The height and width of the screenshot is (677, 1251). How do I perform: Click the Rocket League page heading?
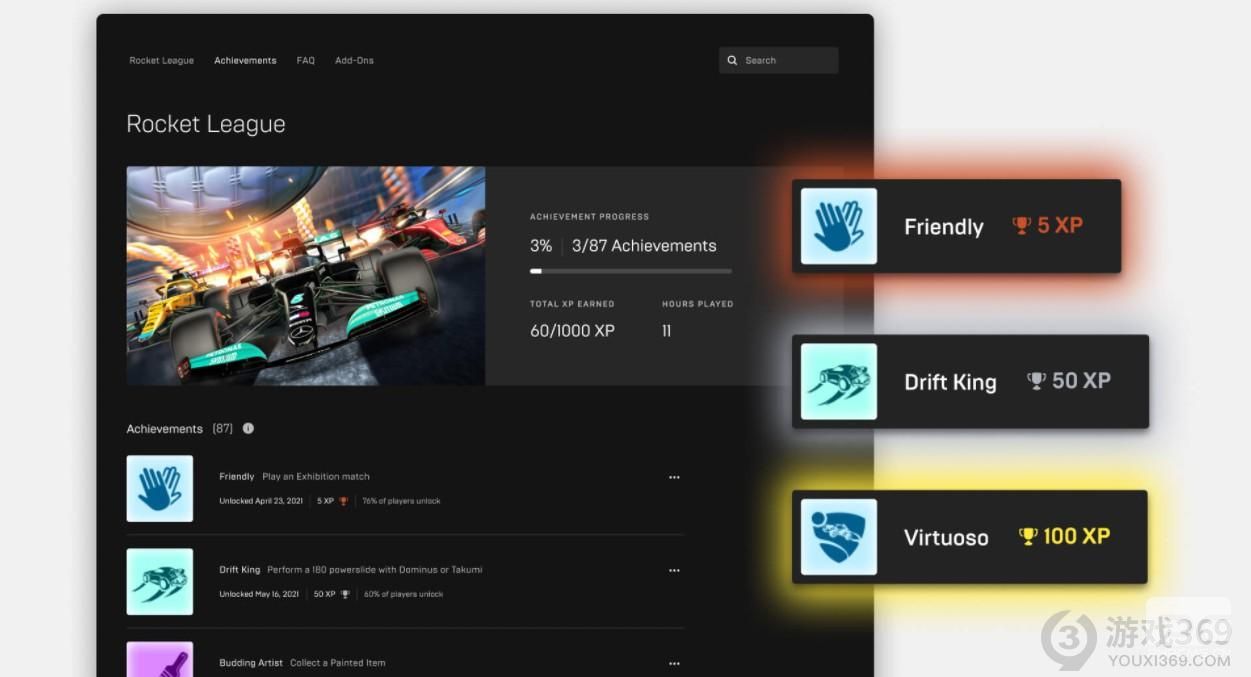click(206, 124)
